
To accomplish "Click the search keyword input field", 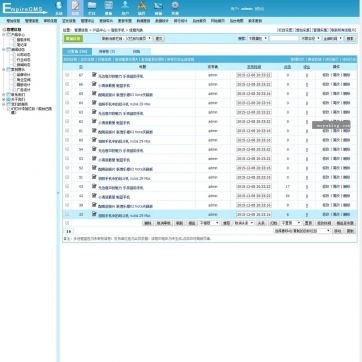I will 284,38.
